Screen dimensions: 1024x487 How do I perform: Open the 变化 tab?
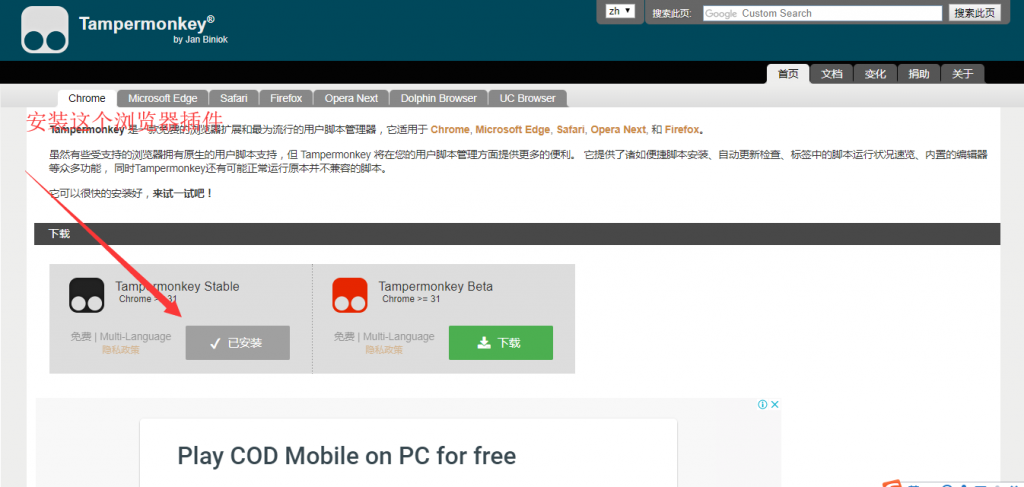875,74
